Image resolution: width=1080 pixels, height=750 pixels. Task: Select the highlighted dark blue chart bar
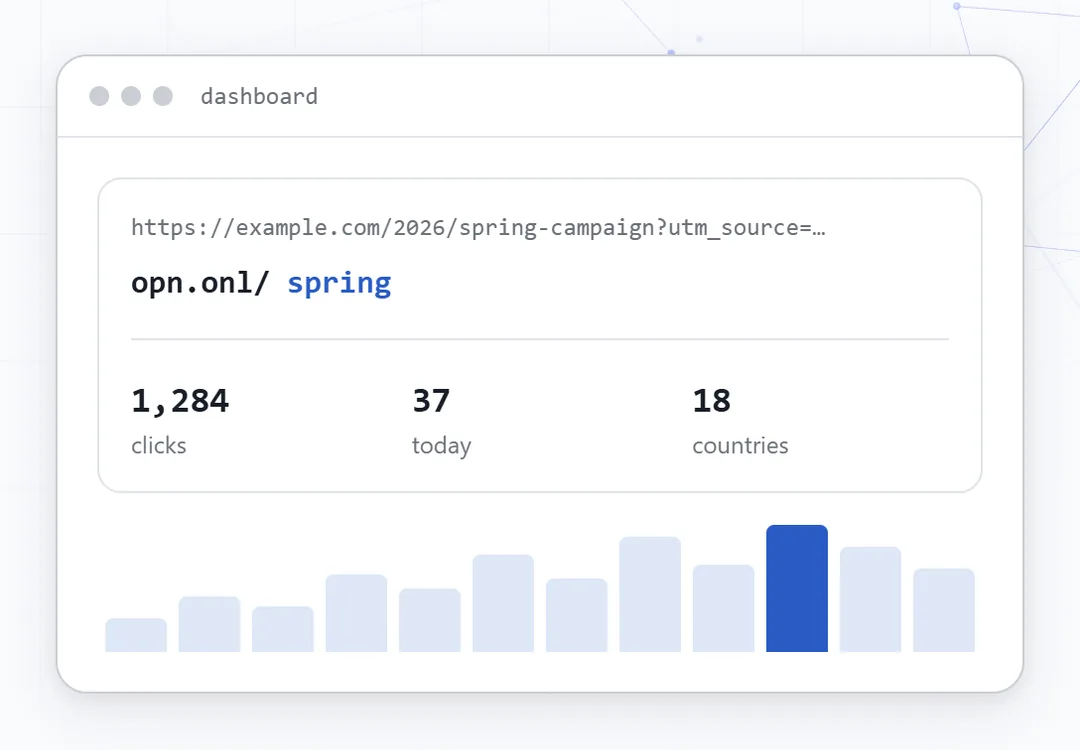(797, 588)
